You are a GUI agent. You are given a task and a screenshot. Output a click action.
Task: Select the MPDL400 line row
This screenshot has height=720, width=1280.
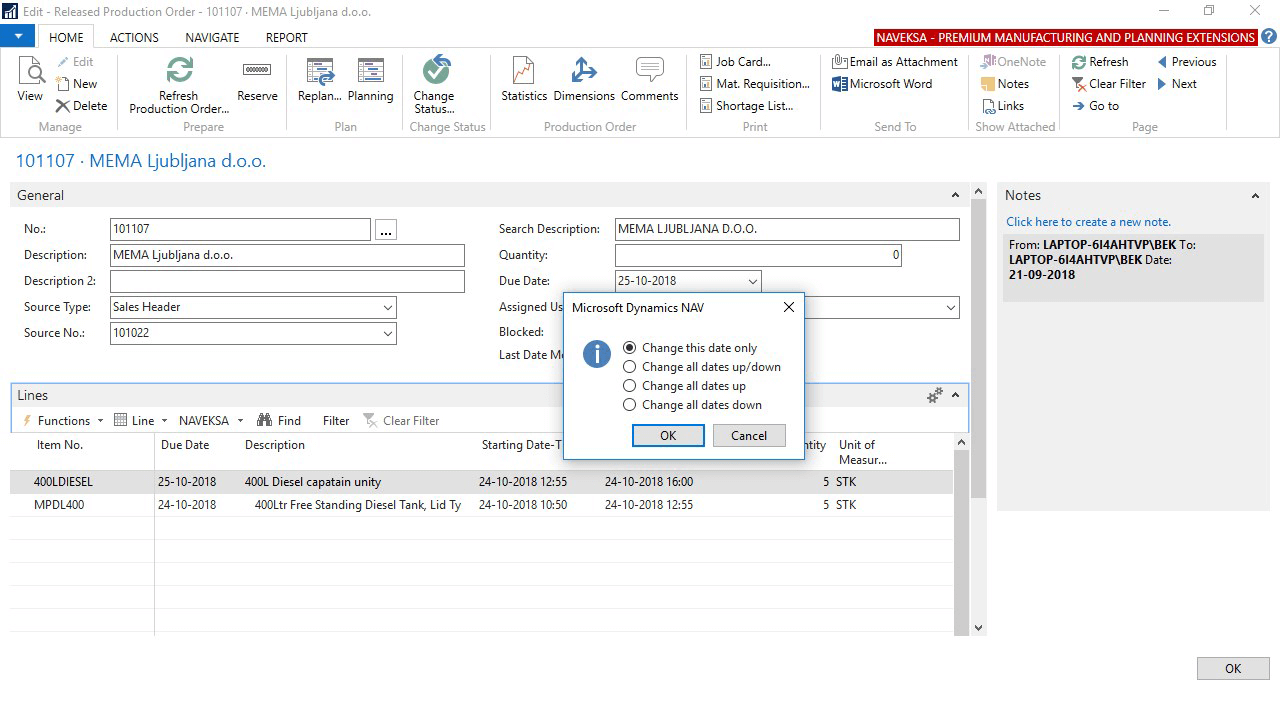point(482,505)
